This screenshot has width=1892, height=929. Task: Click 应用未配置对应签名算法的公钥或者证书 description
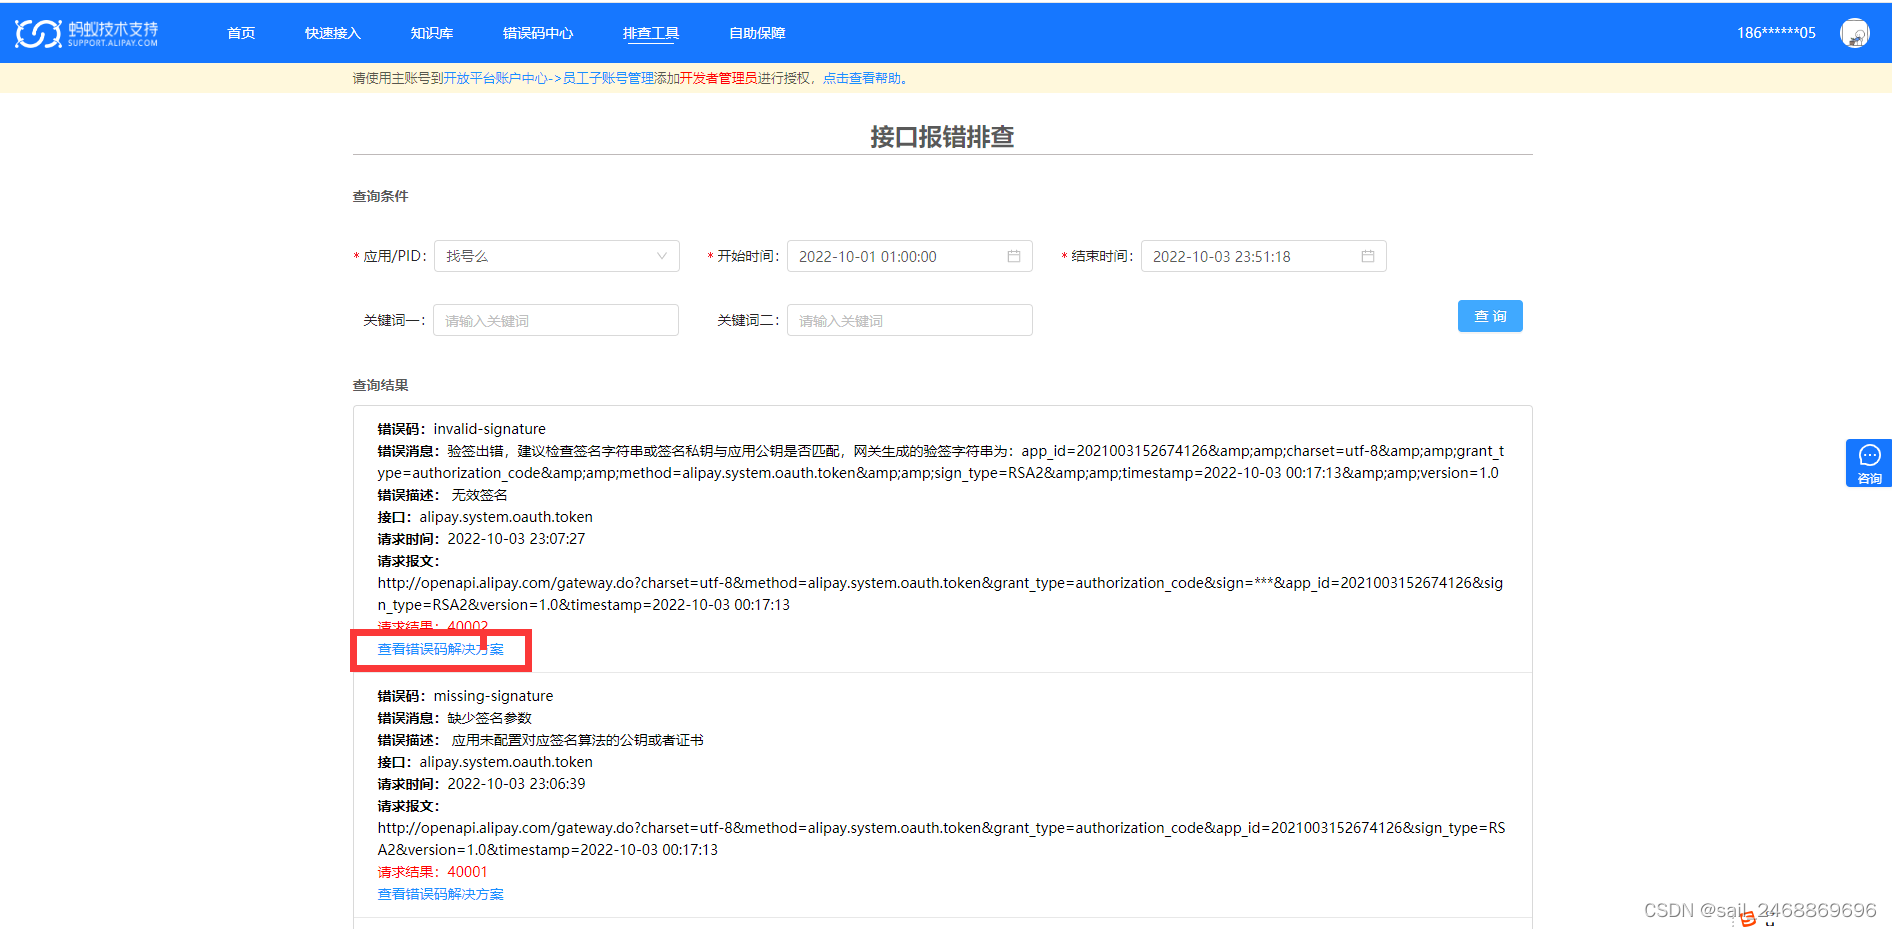point(578,740)
